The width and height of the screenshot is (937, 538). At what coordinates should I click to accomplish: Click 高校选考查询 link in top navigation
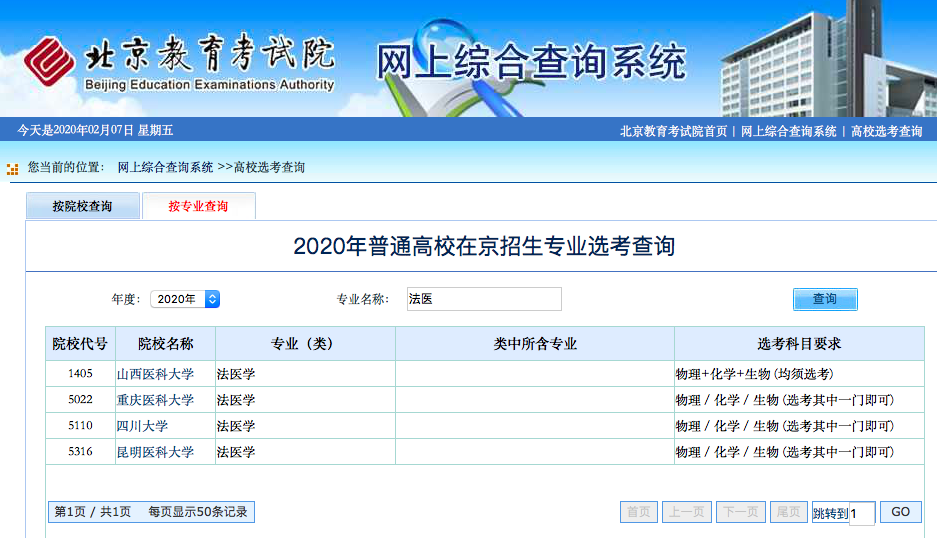point(886,131)
